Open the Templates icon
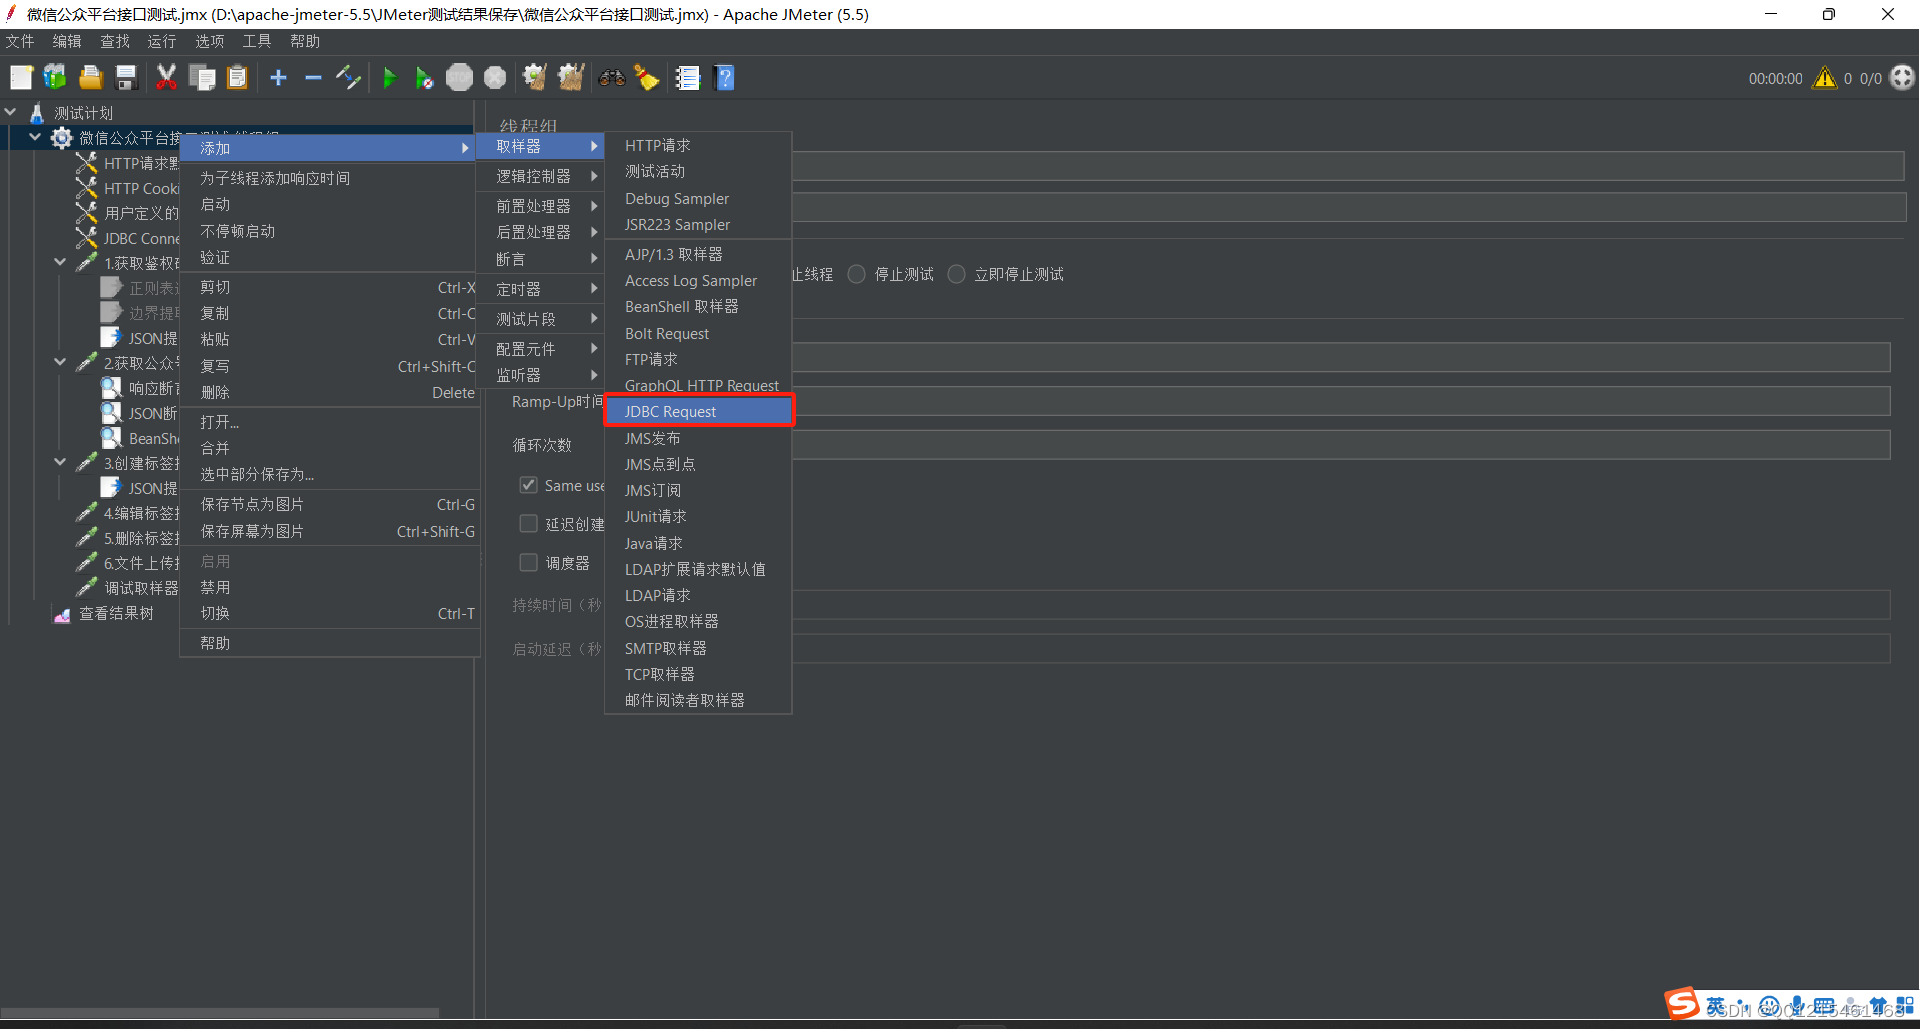The image size is (1920, 1029). (x=55, y=78)
